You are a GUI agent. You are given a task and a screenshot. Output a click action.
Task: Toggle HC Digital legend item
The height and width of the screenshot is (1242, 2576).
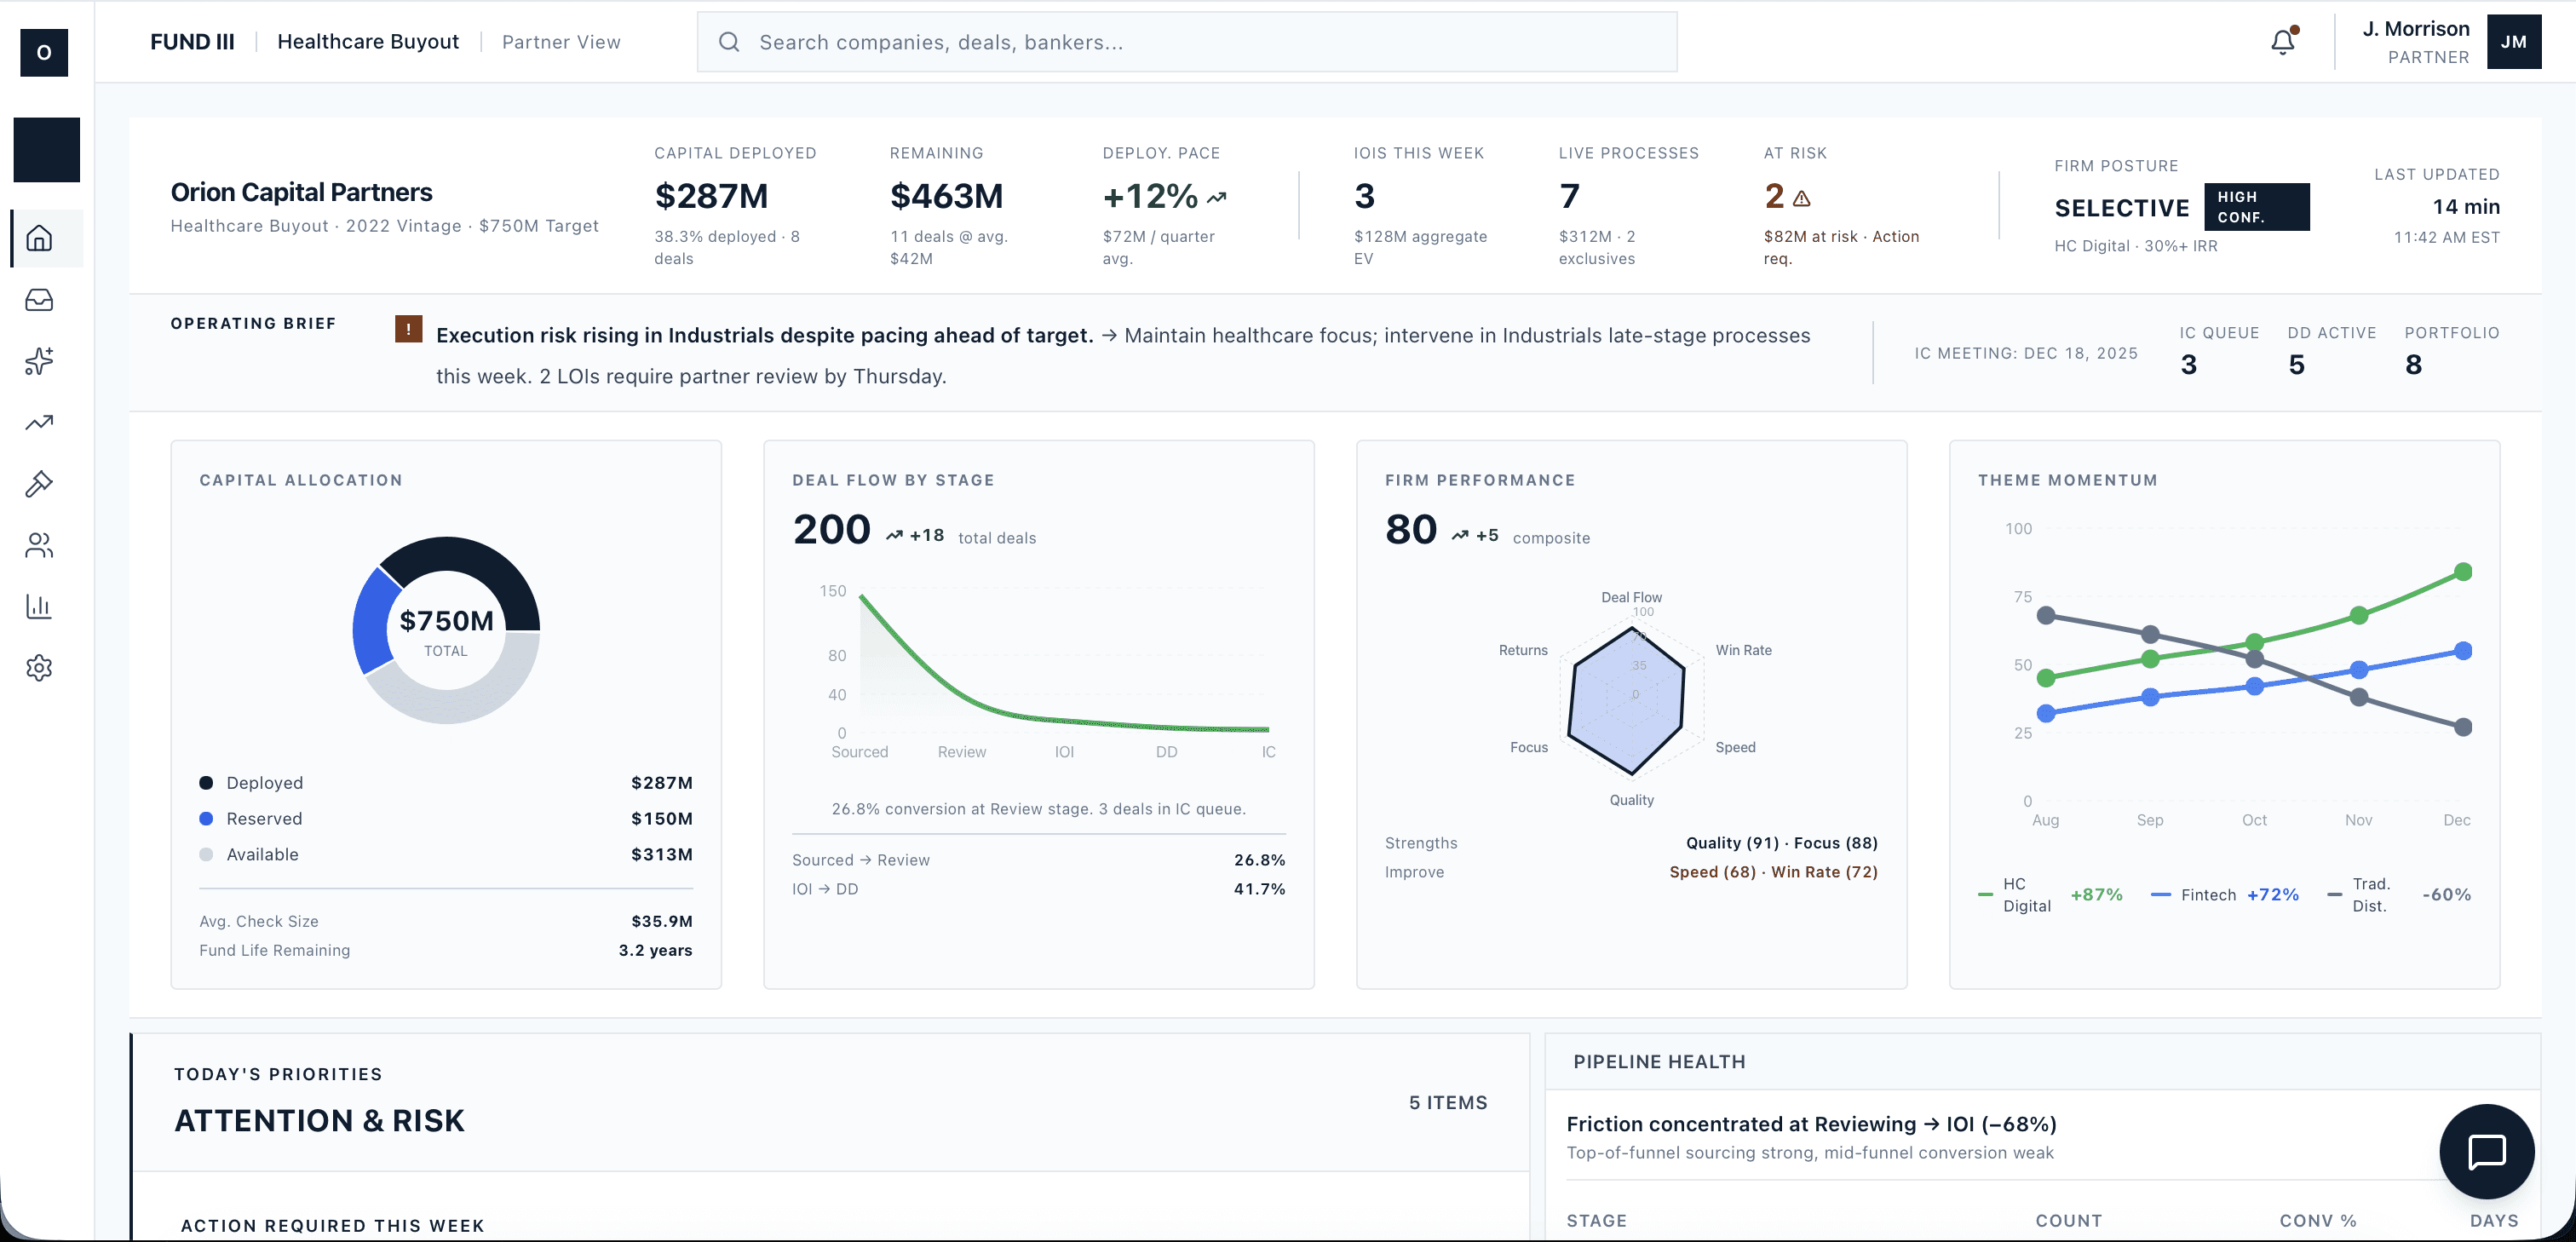click(x=2026, y=894)
